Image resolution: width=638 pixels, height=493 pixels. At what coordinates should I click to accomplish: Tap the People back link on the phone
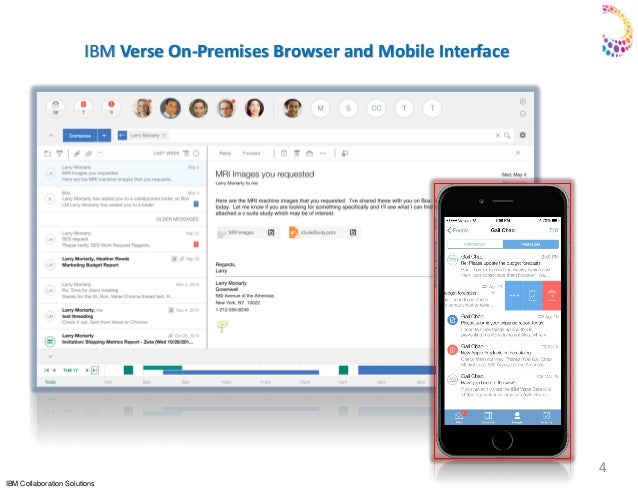458,230
